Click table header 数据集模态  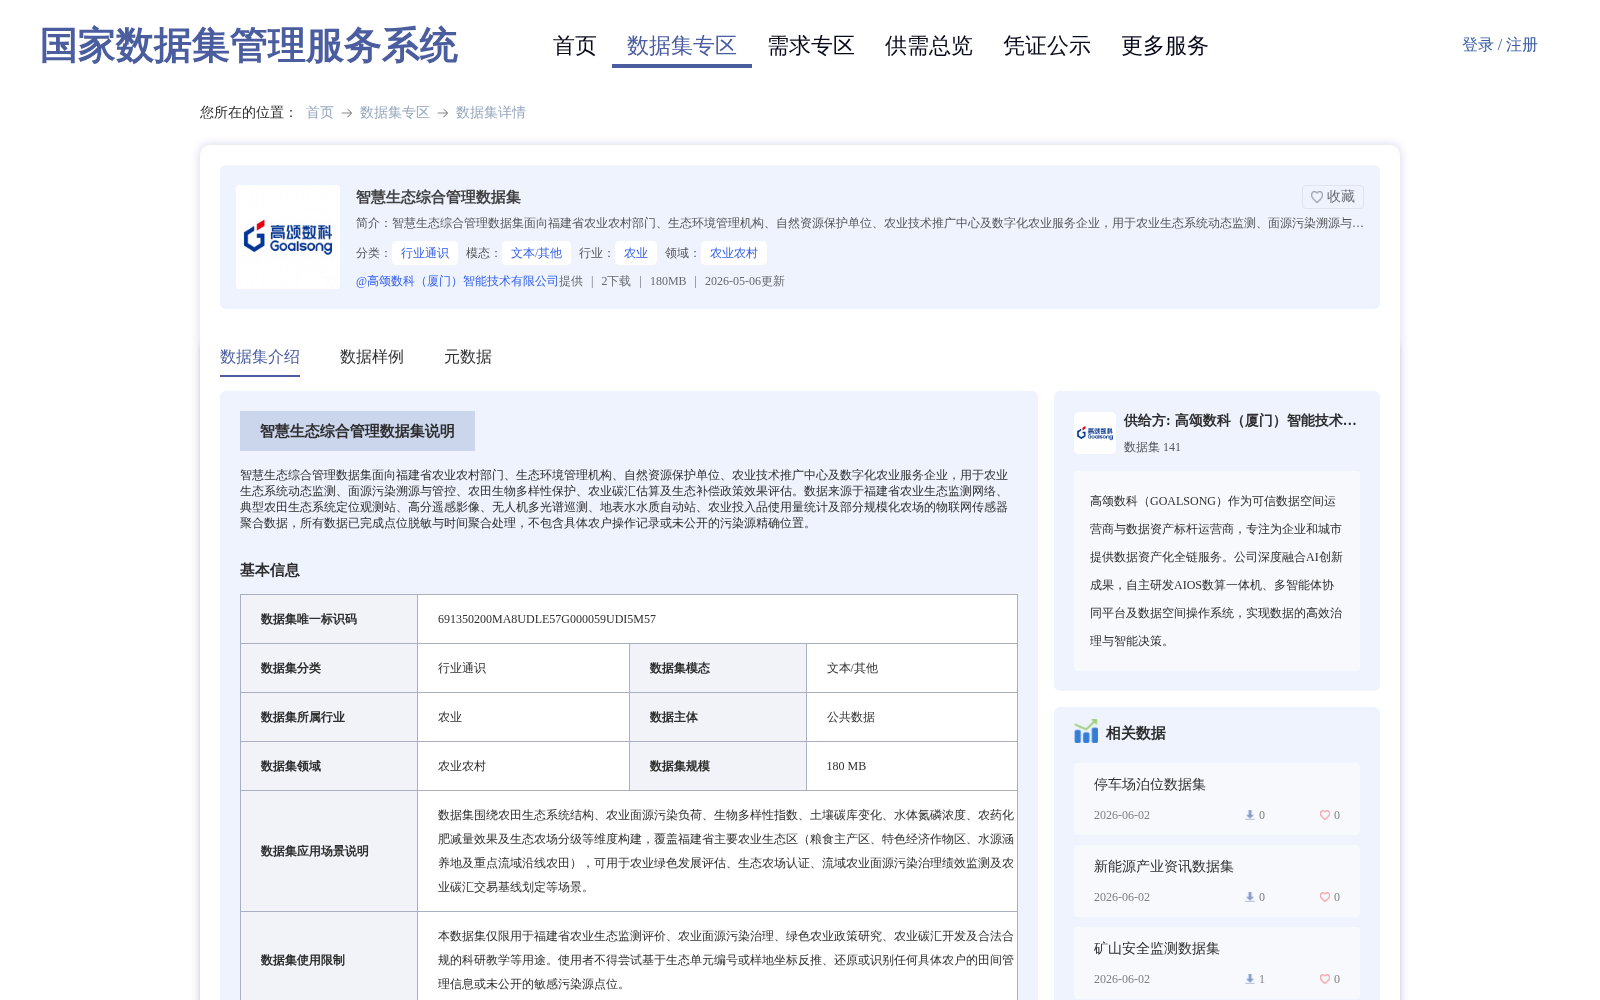point(680,668)
